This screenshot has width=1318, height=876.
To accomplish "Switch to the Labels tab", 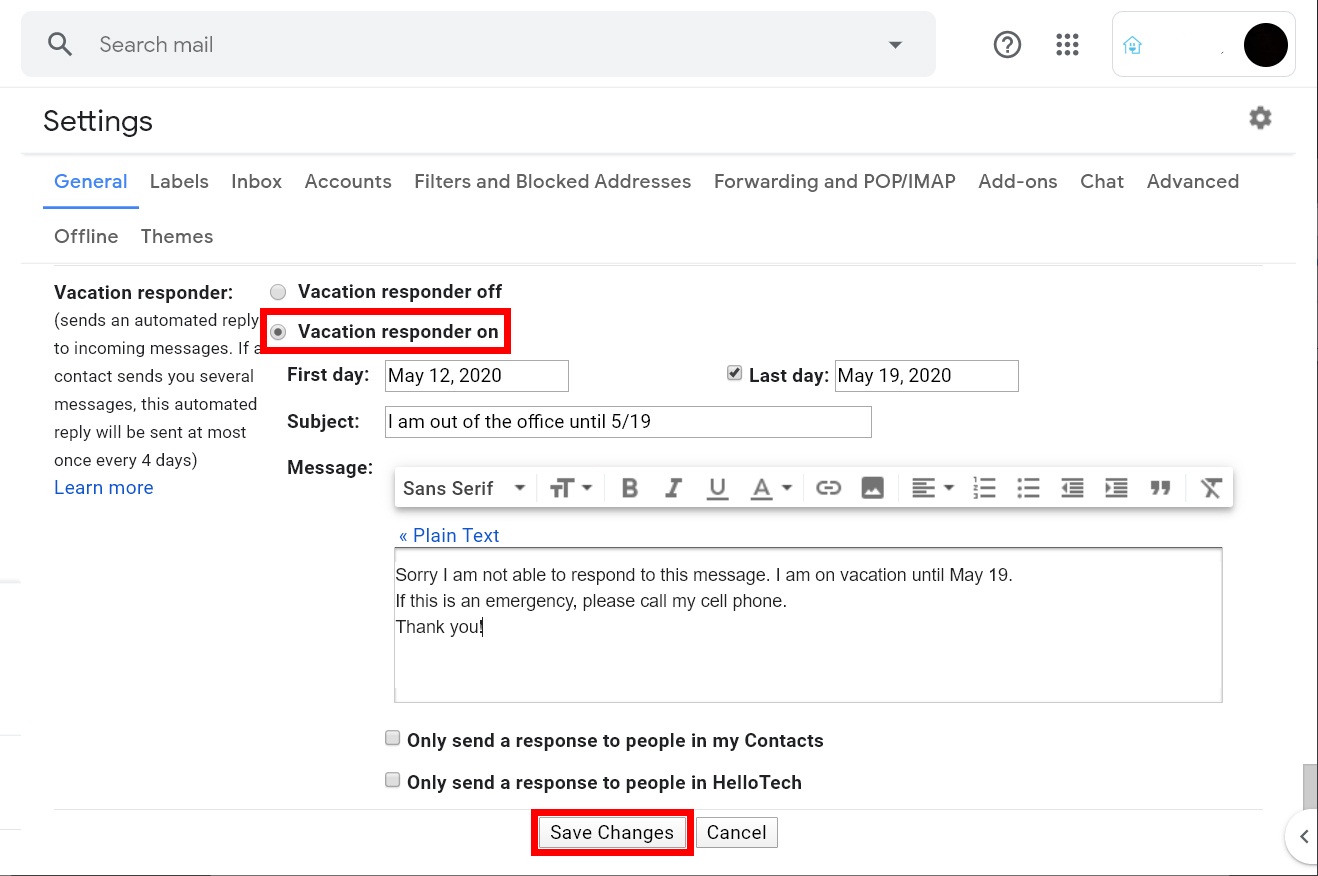I will (x=179, y=181).
